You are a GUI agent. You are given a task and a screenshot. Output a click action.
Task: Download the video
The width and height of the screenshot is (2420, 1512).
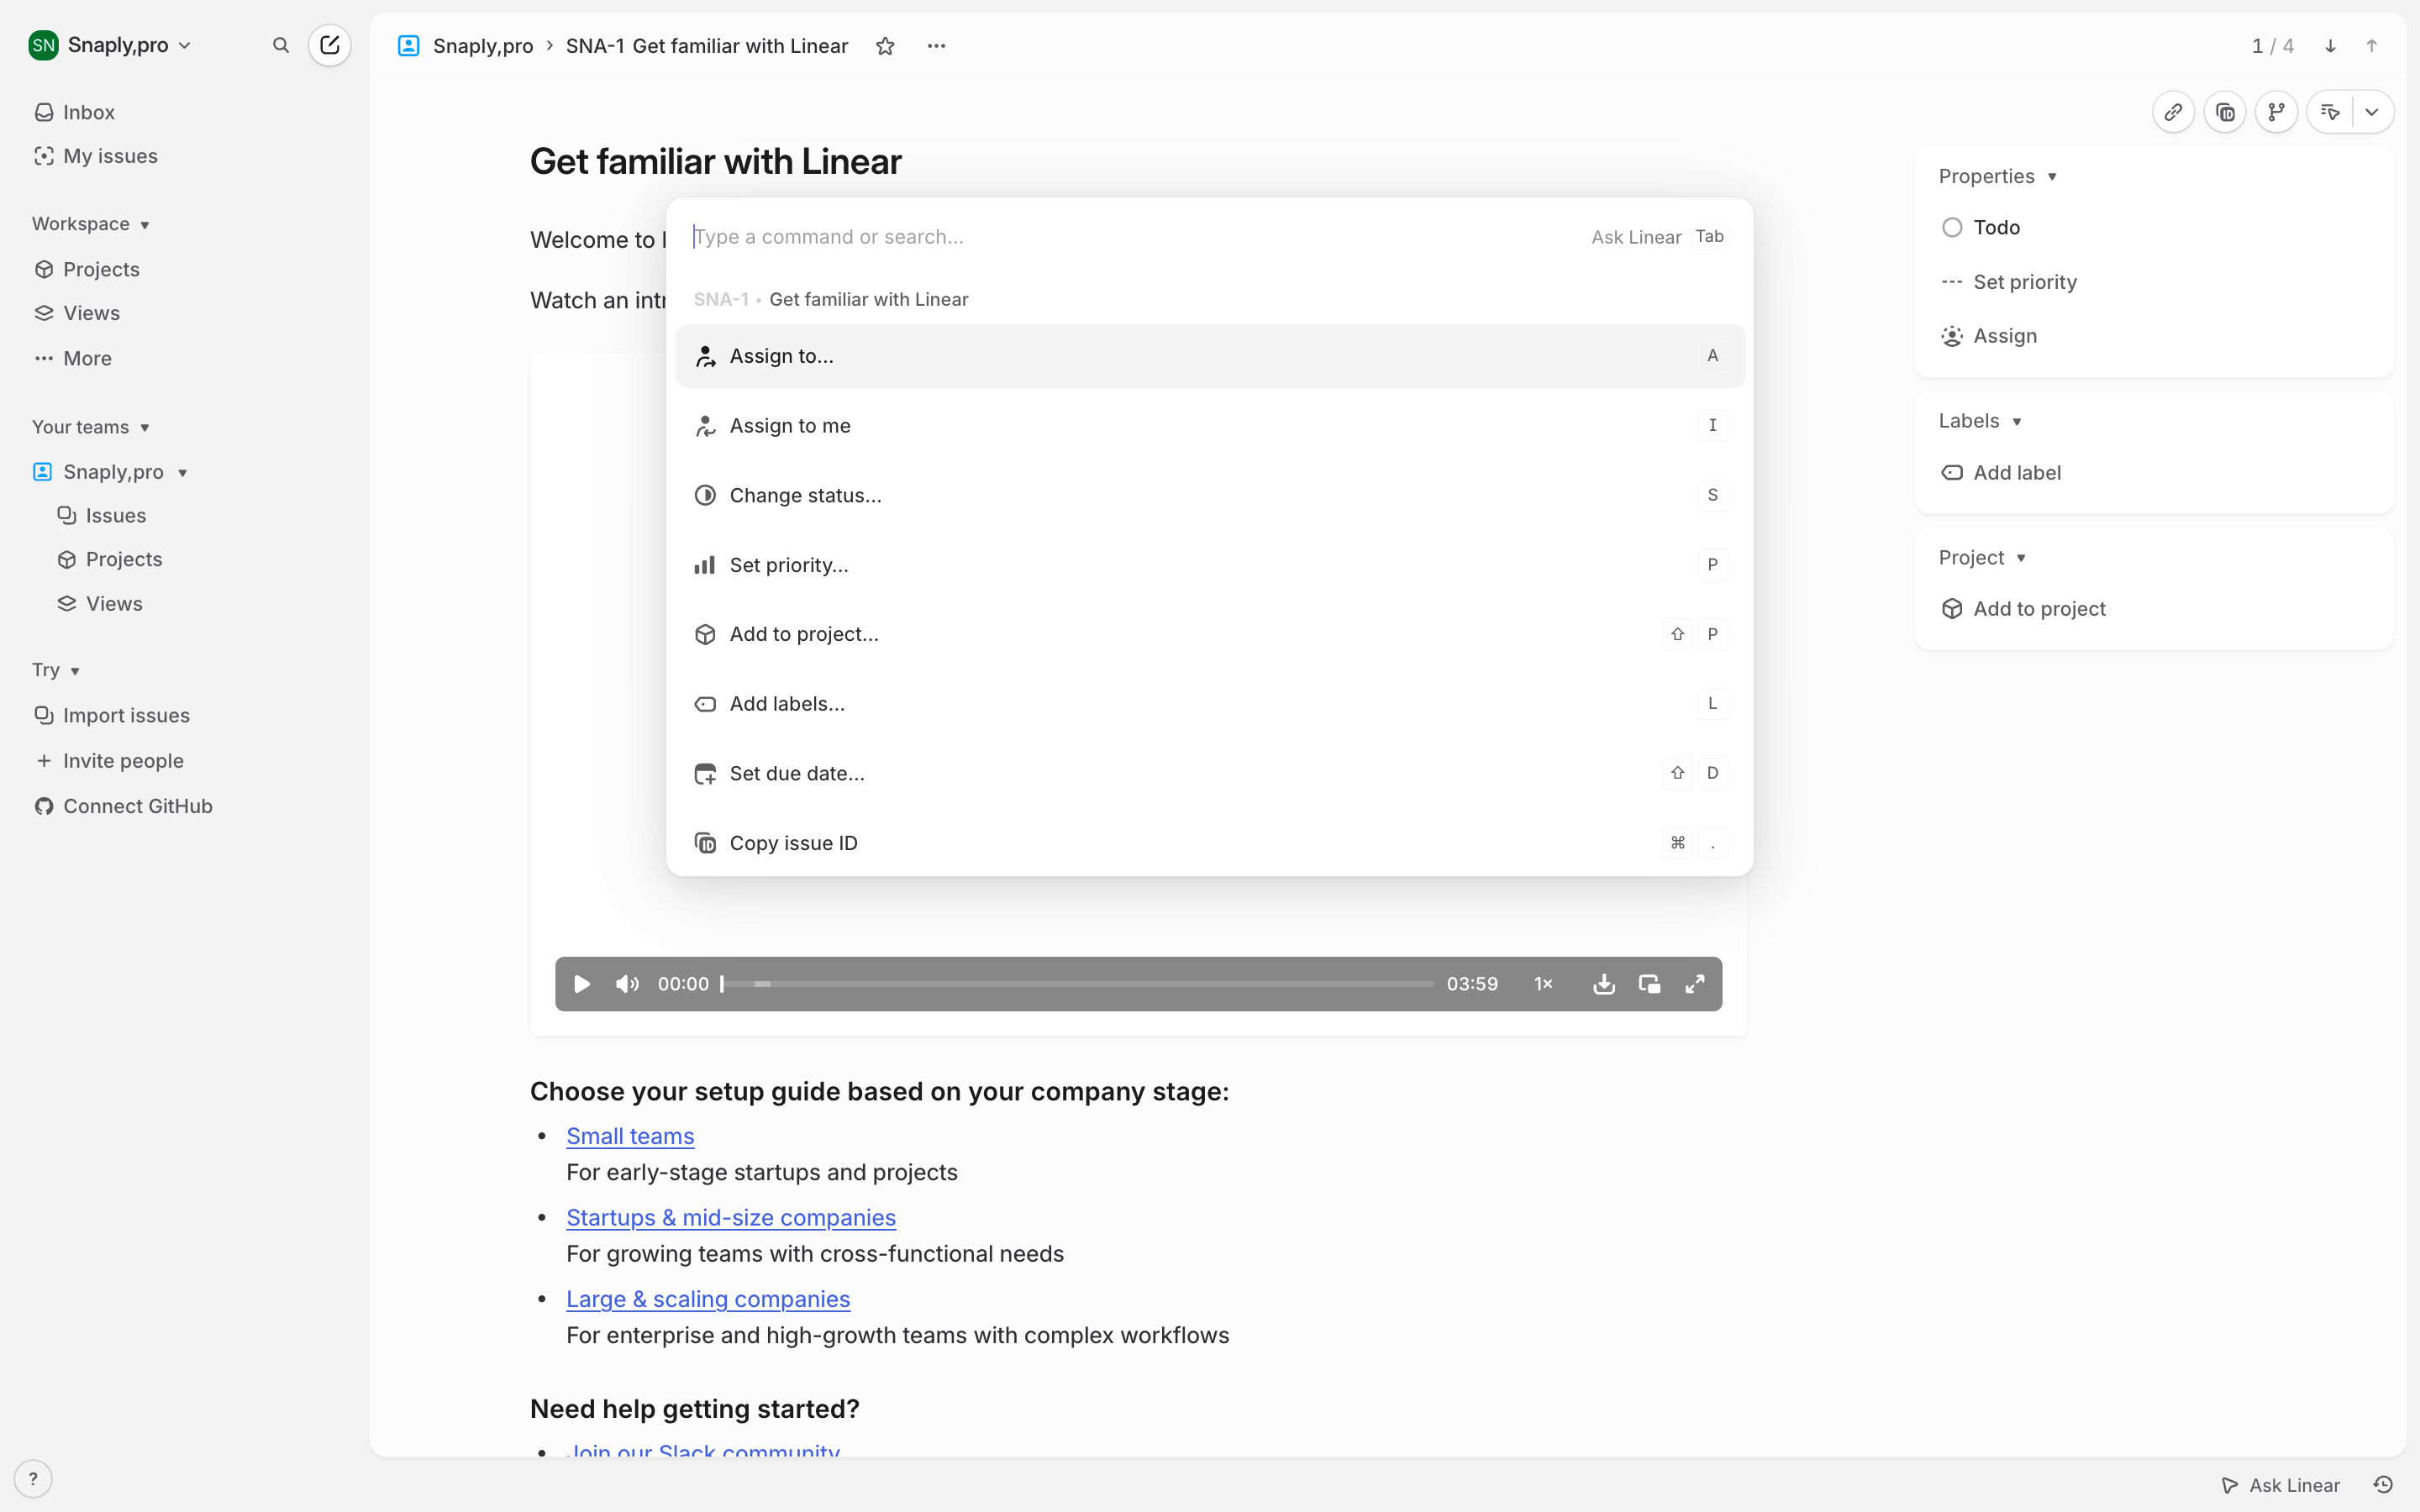click(1604, 984)
